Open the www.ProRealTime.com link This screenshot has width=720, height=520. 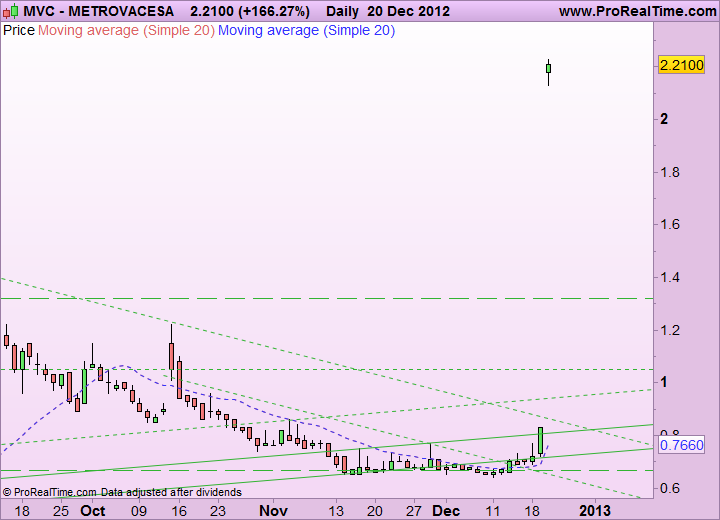click(x=637, y=11)
